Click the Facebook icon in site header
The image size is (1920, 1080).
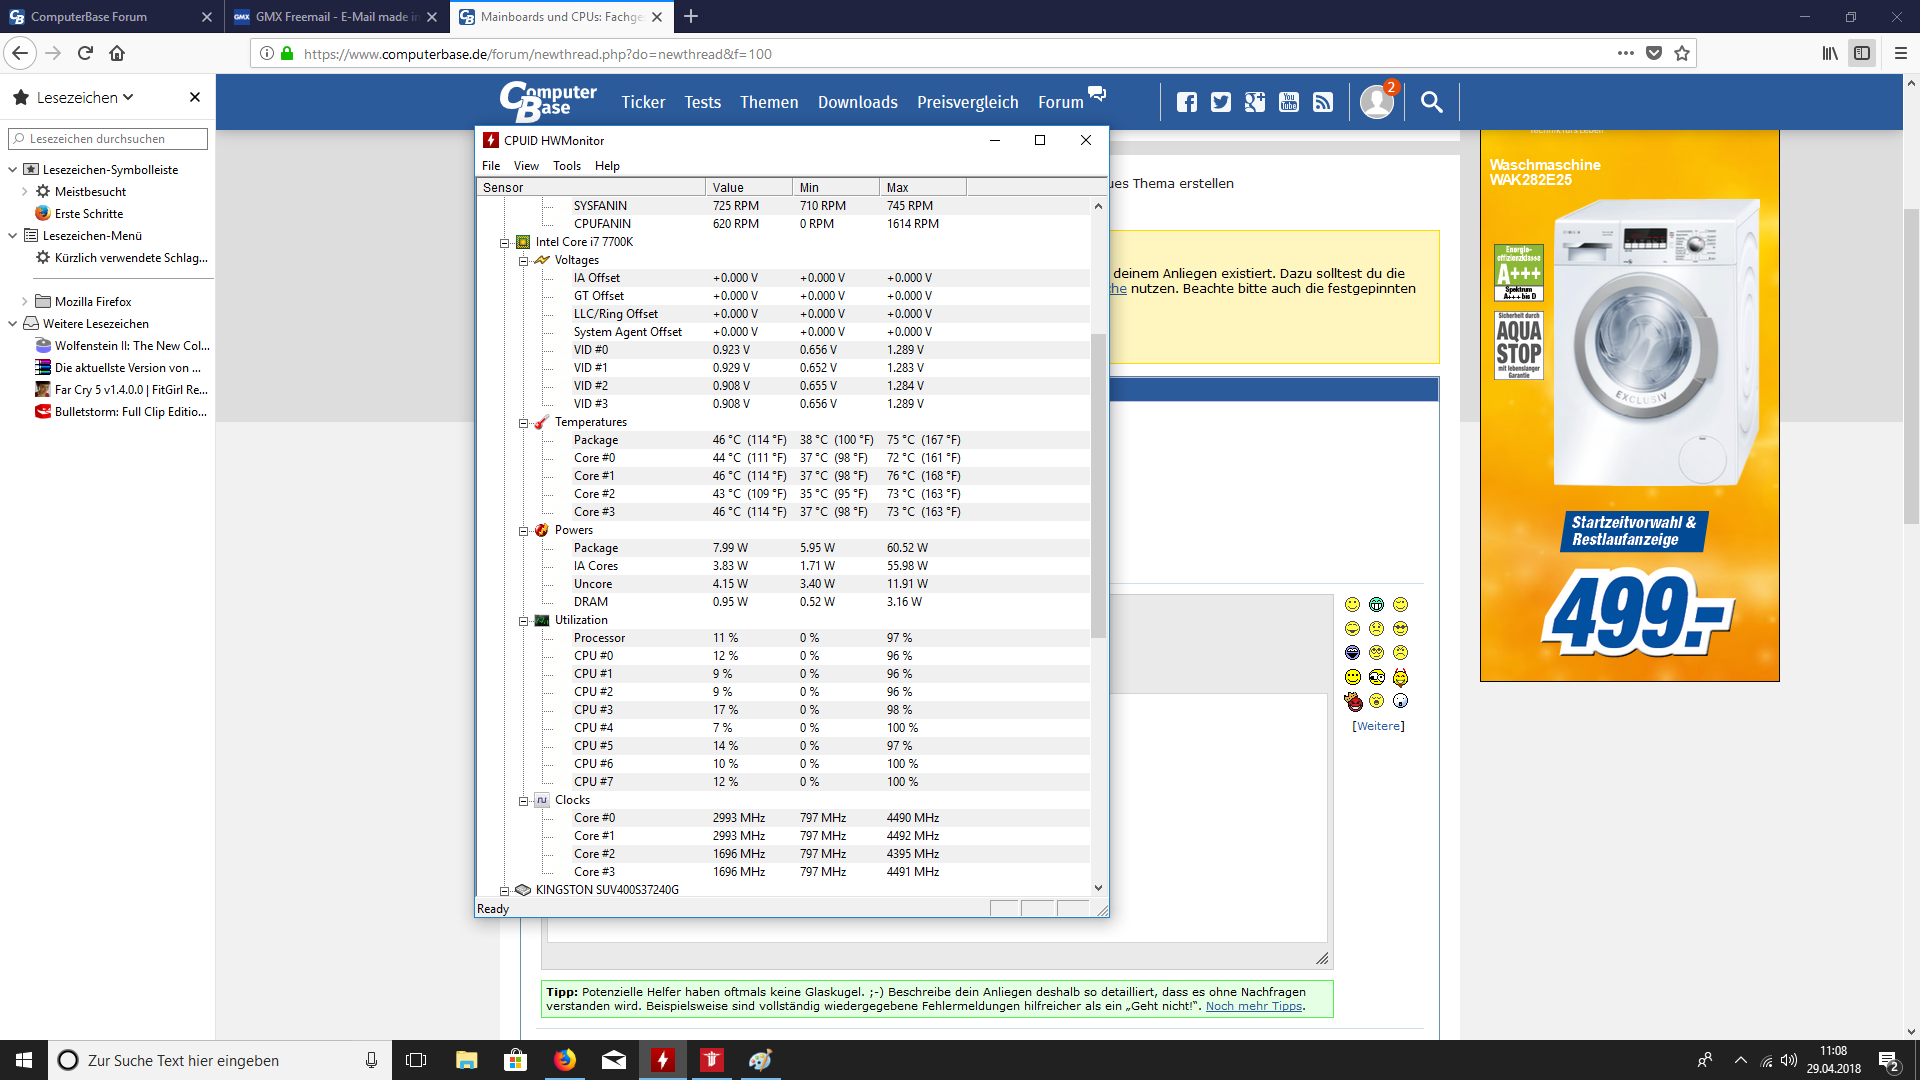(1187, 102)
